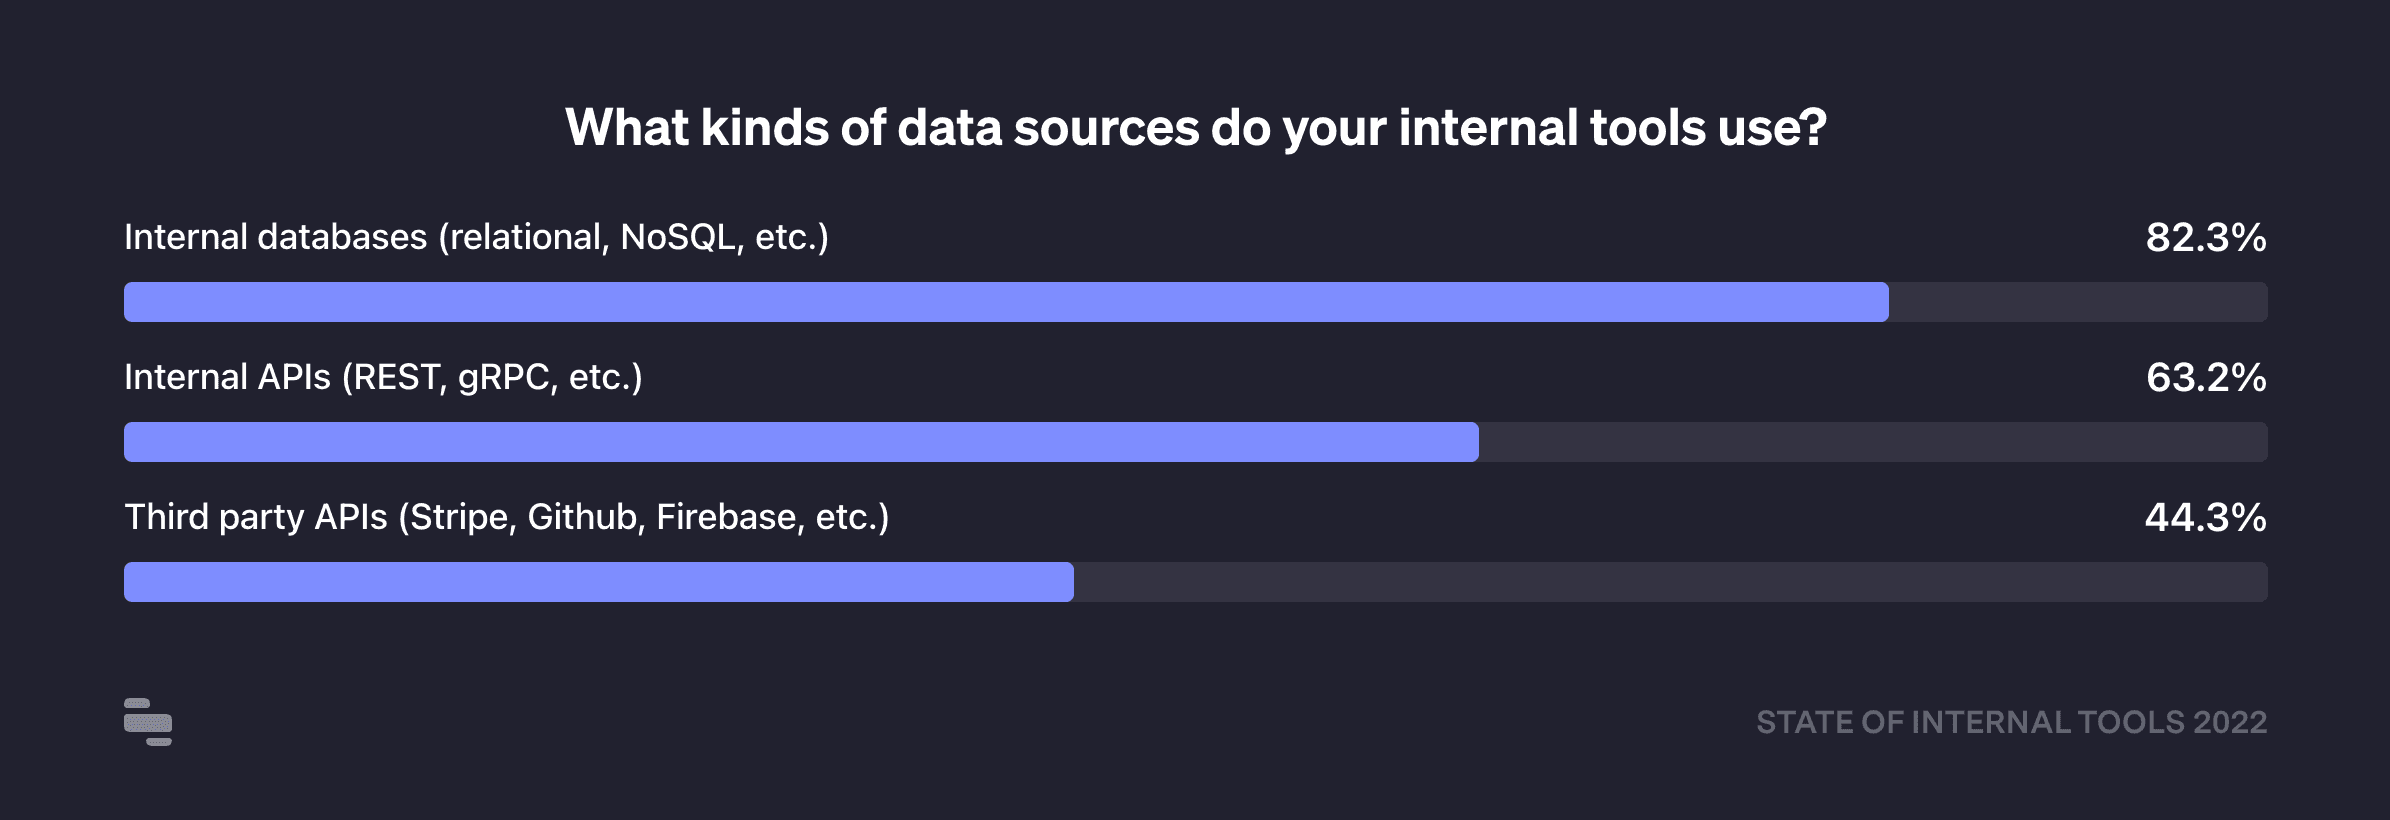
Task: Click the filled Third party APIs bar
Action: tap(598, 582)
